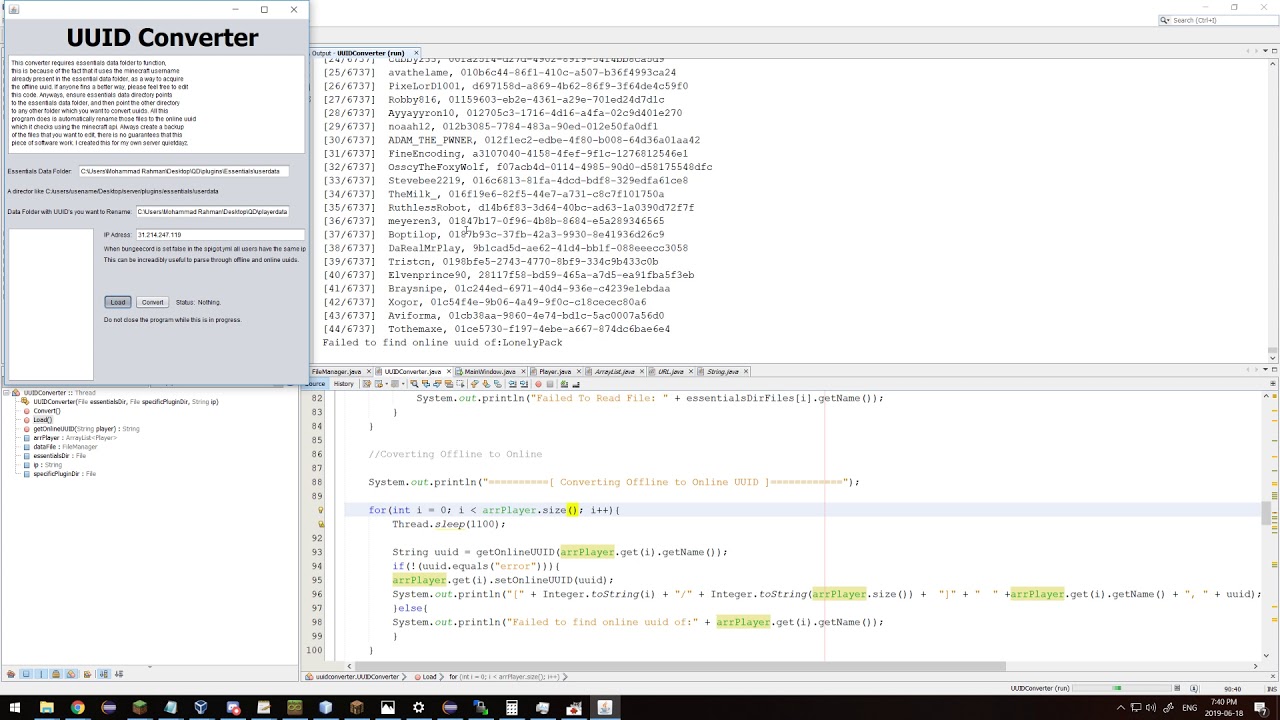Edit the Essentials Data Folder path field
This screenshot has height=720, width=1280.
tap(184, 171)
